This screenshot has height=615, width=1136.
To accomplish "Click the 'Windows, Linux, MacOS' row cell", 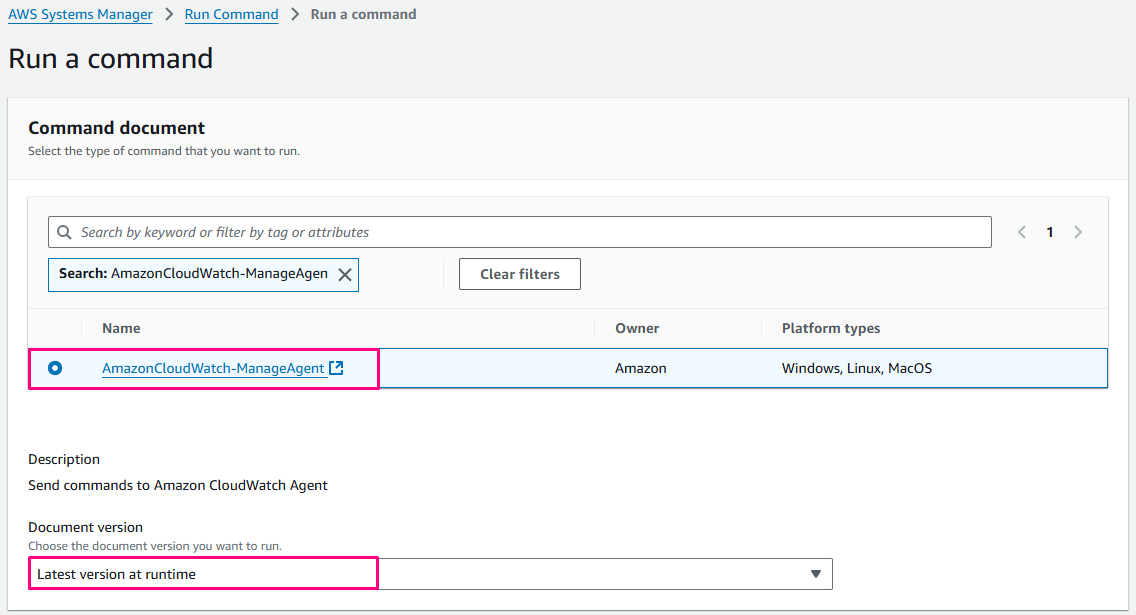I will tap(856, 368).
